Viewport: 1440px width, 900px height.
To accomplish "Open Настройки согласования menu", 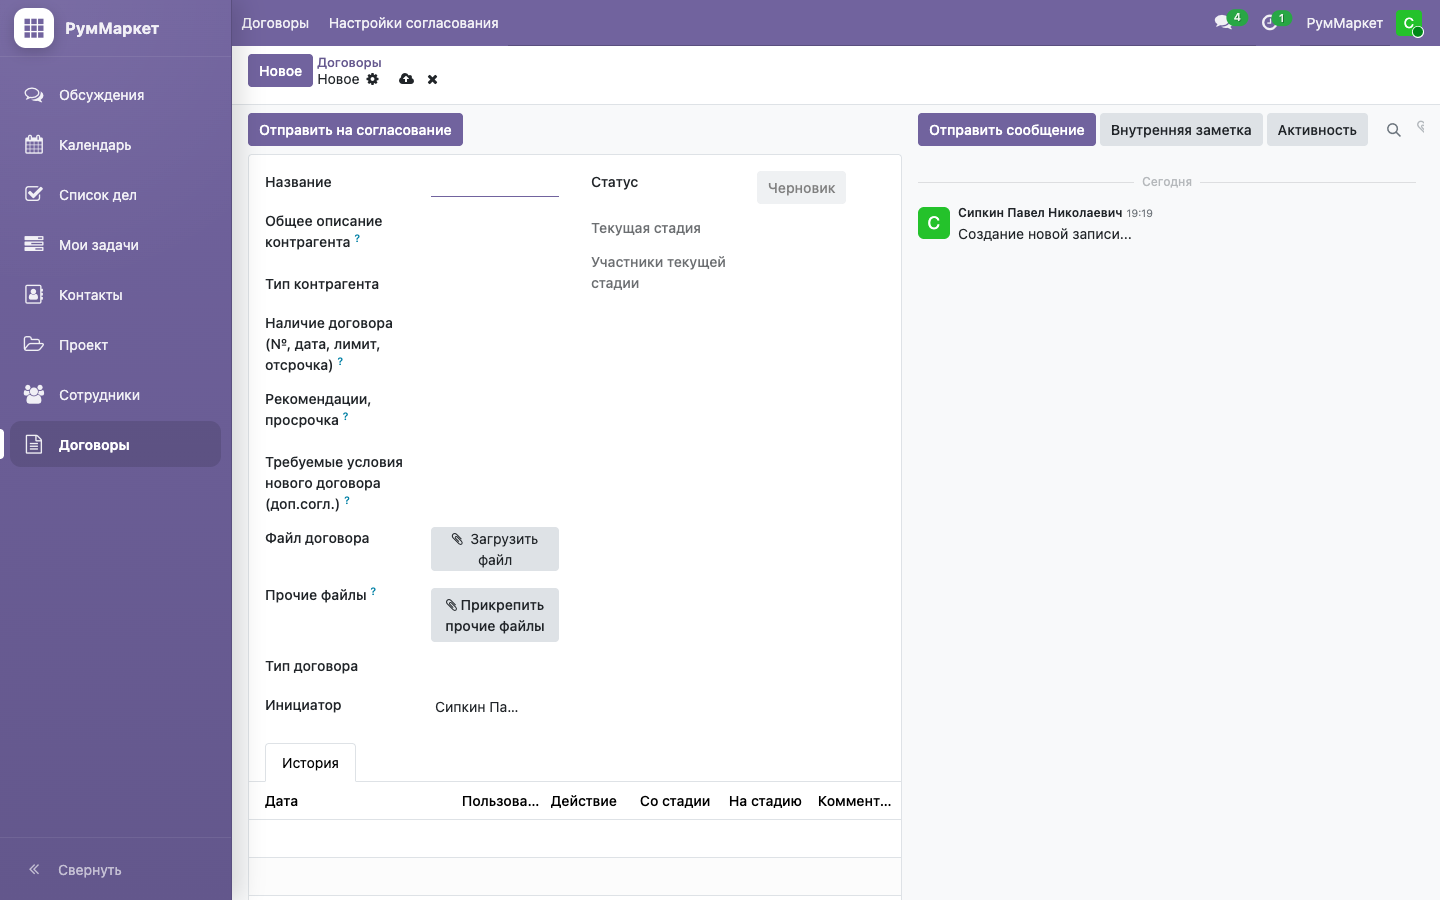I will point(414,23).
